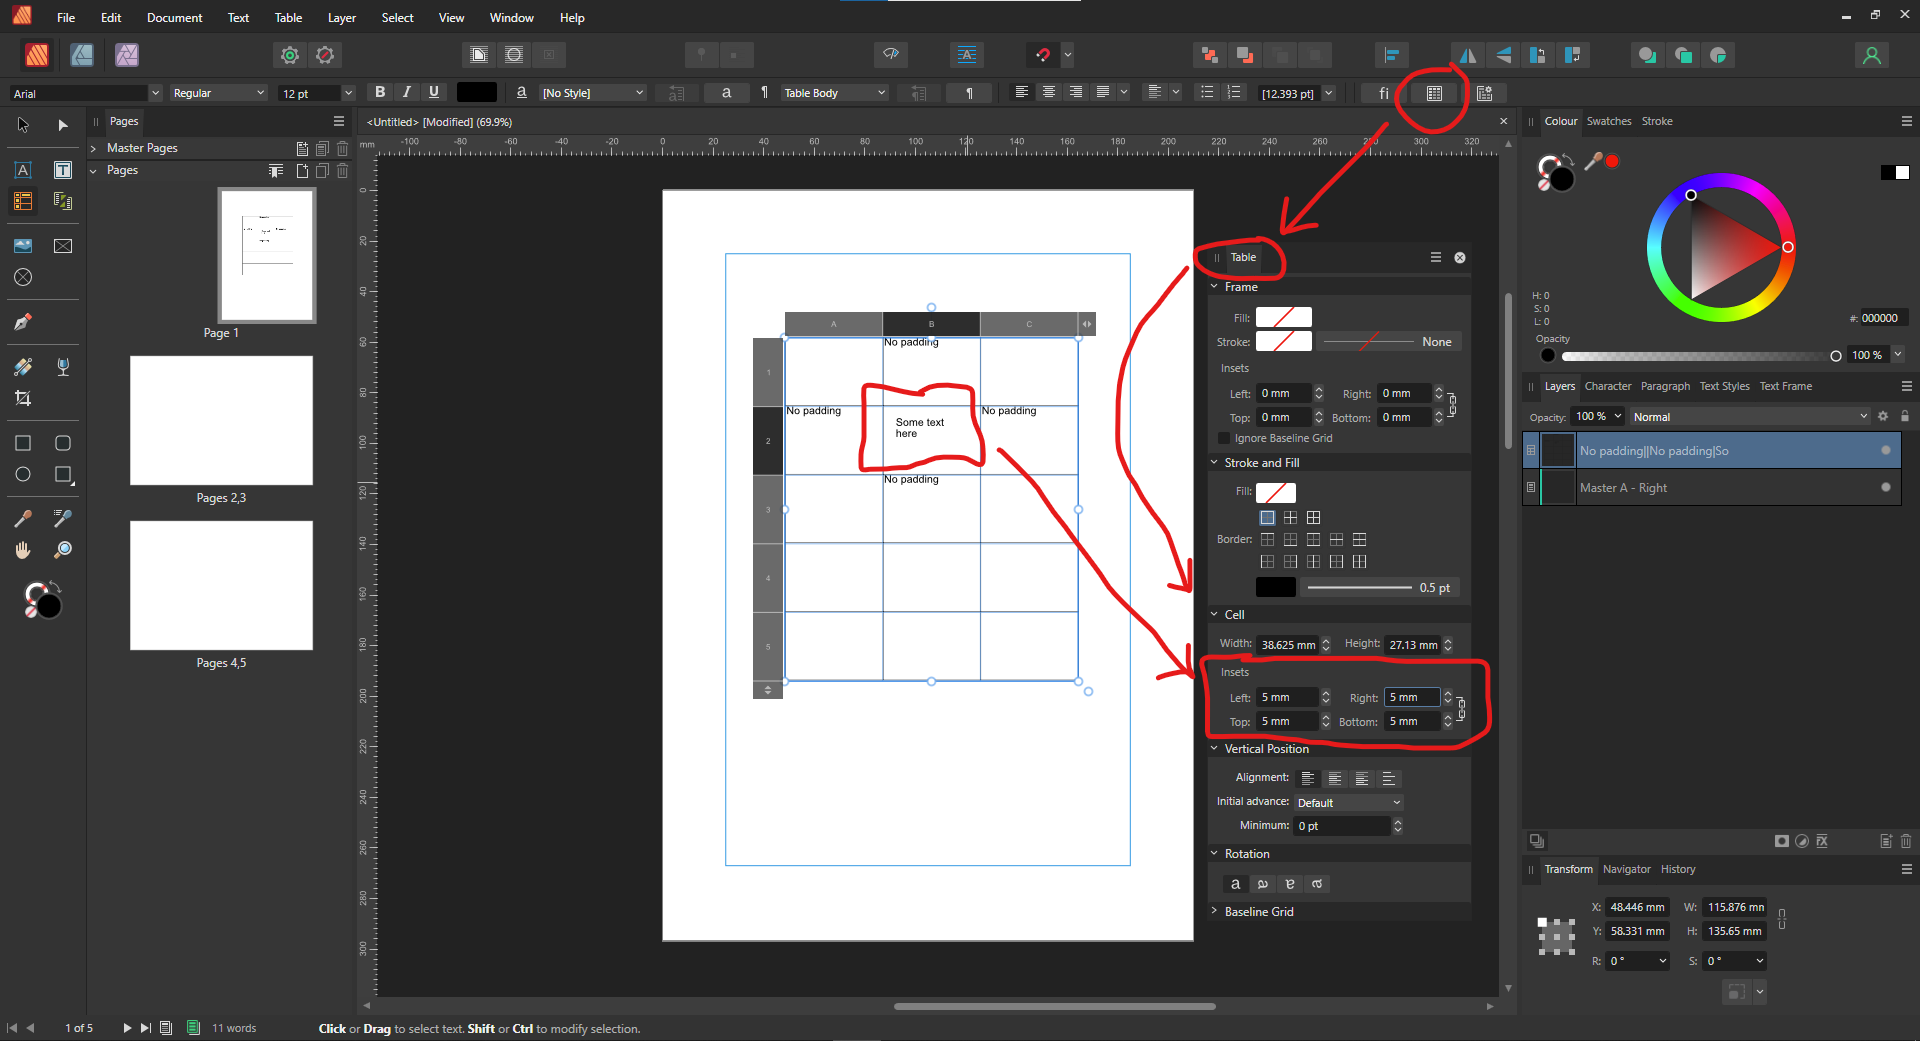The image size is (1920, 1041).
Task: Pick the Ellipse shape tool
Action: coord(23,474)
